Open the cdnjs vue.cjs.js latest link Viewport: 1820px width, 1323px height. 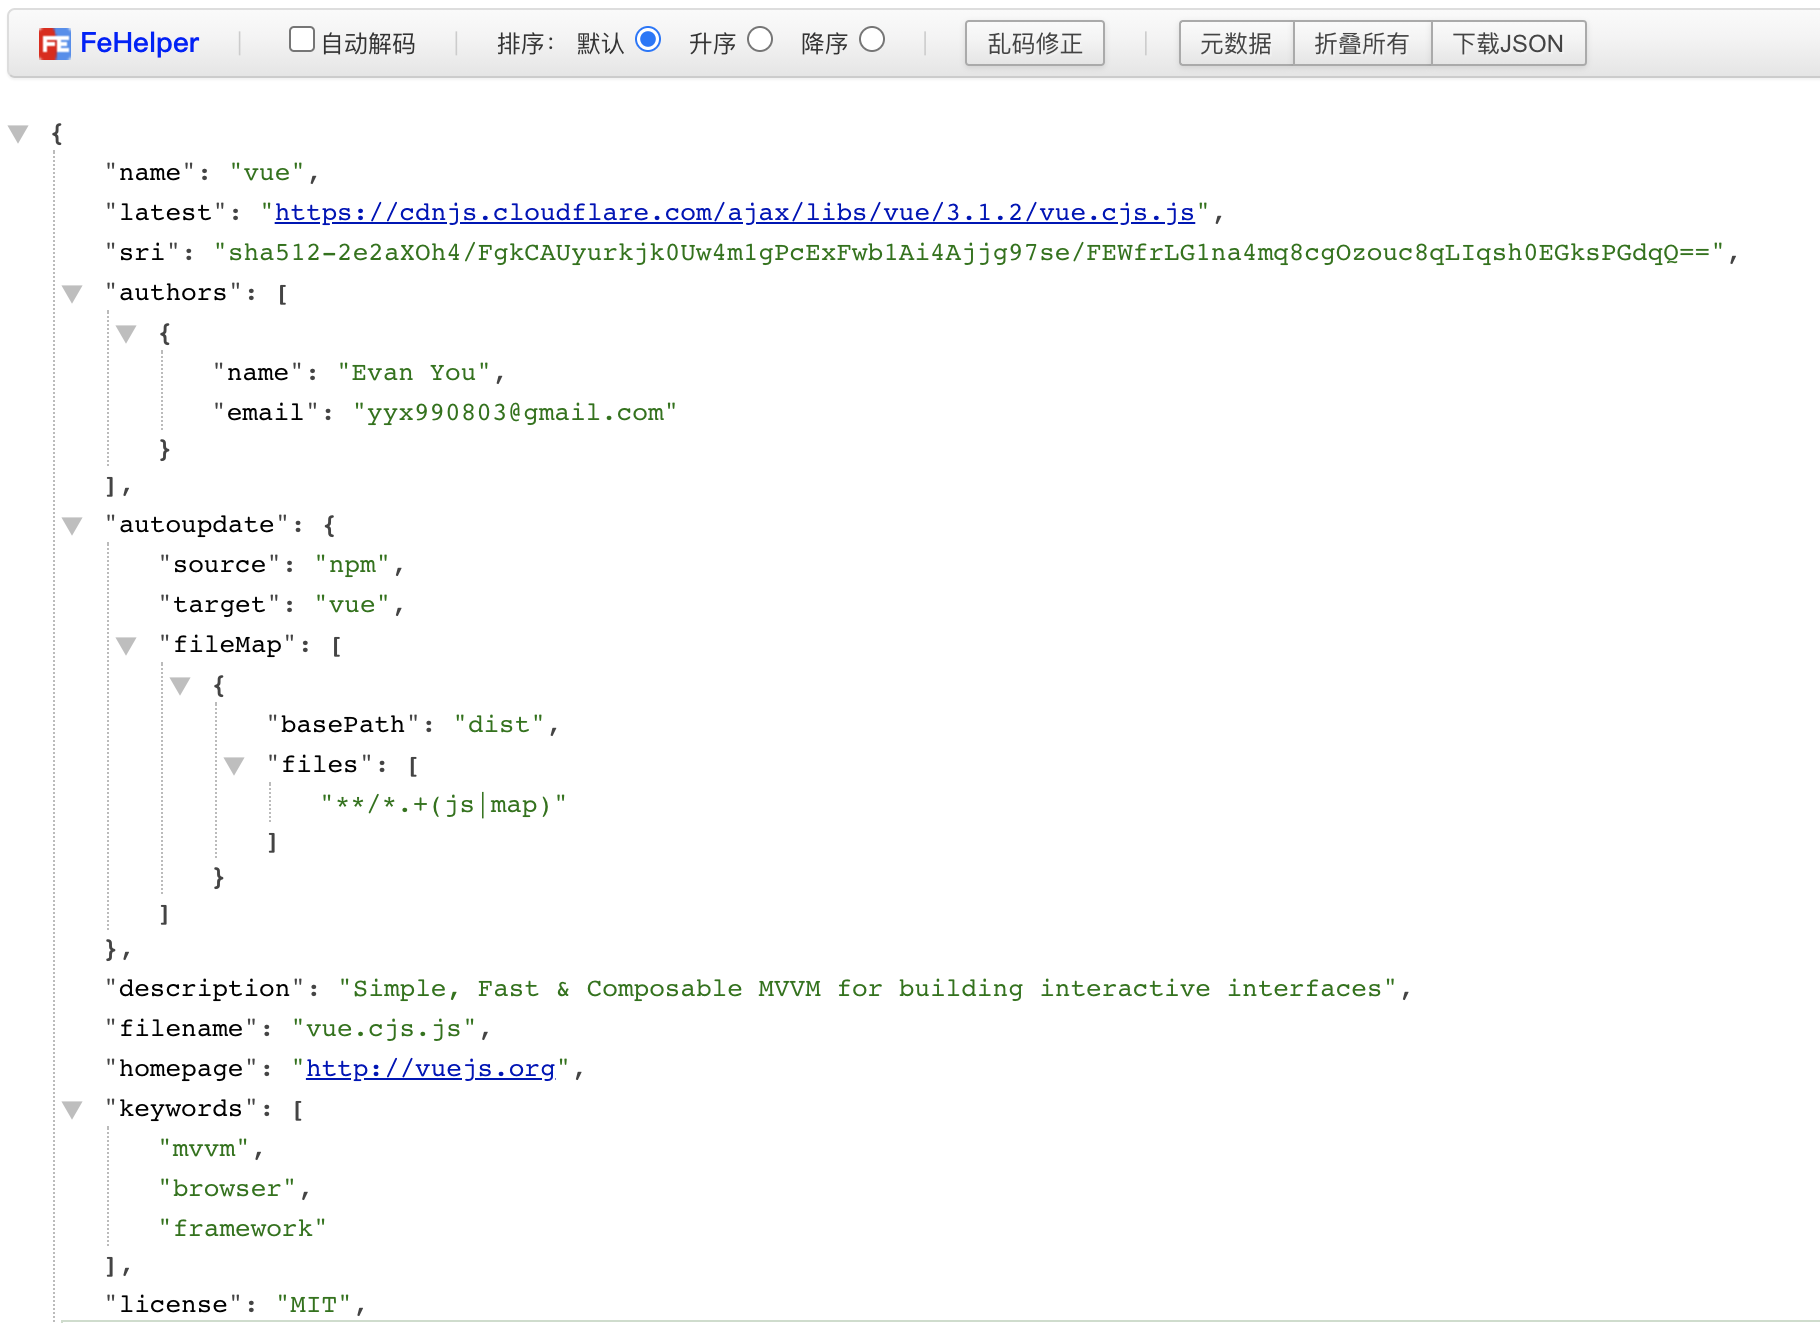coord(735,213)
